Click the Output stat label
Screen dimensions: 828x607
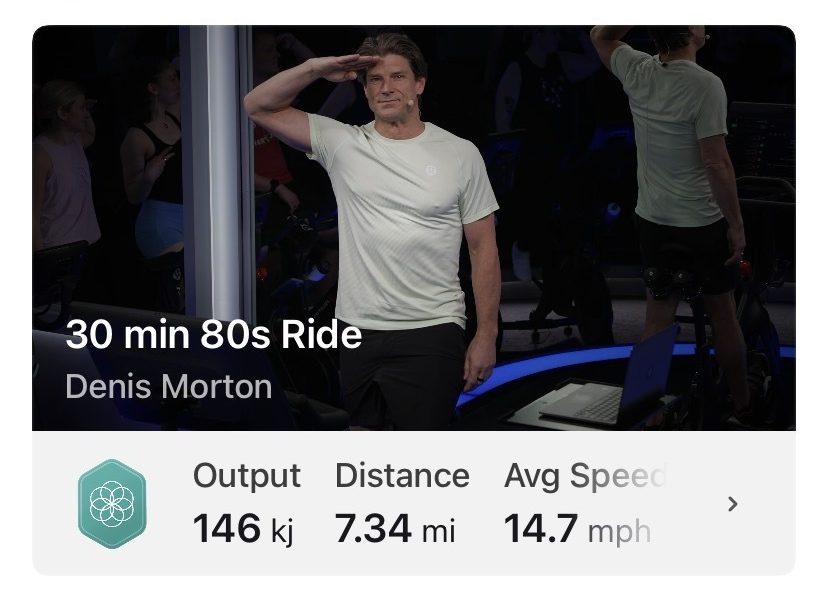coord(246,475)
